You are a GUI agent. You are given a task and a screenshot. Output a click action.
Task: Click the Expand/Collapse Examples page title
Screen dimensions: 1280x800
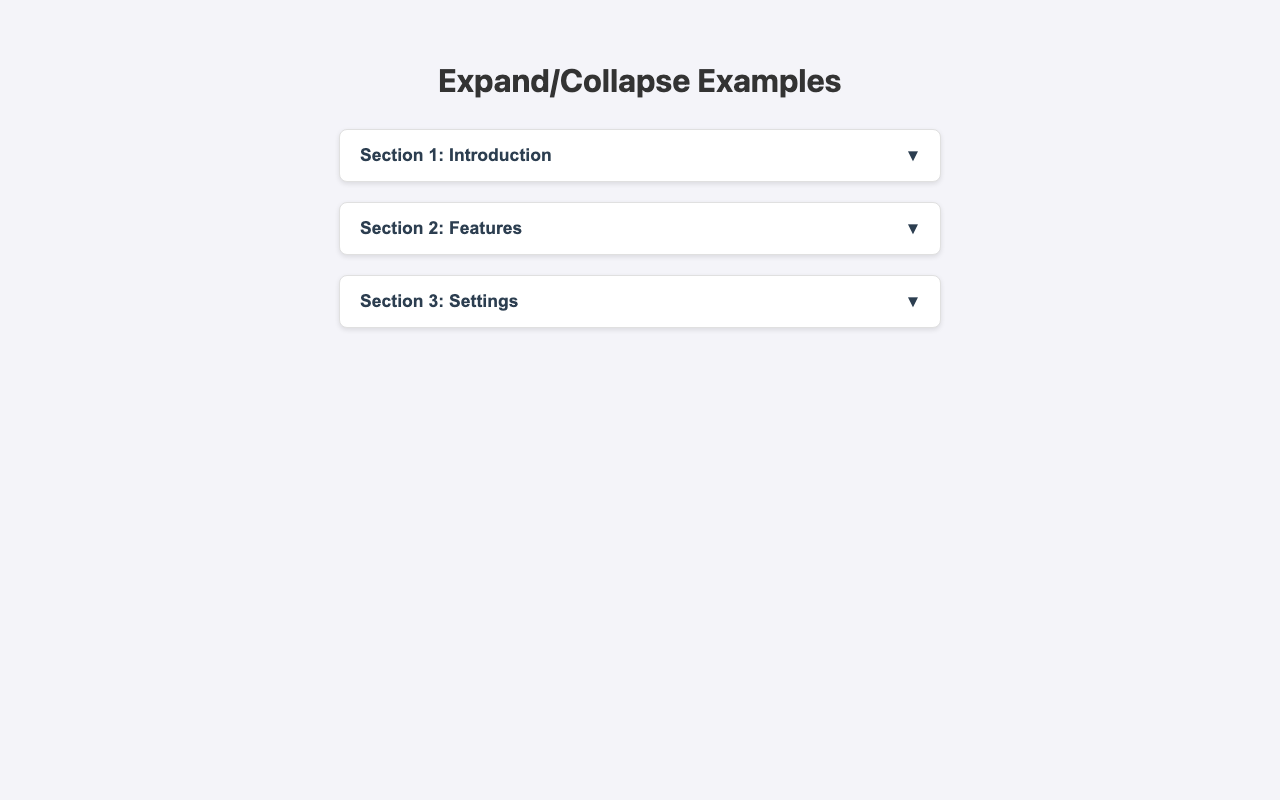640,81
